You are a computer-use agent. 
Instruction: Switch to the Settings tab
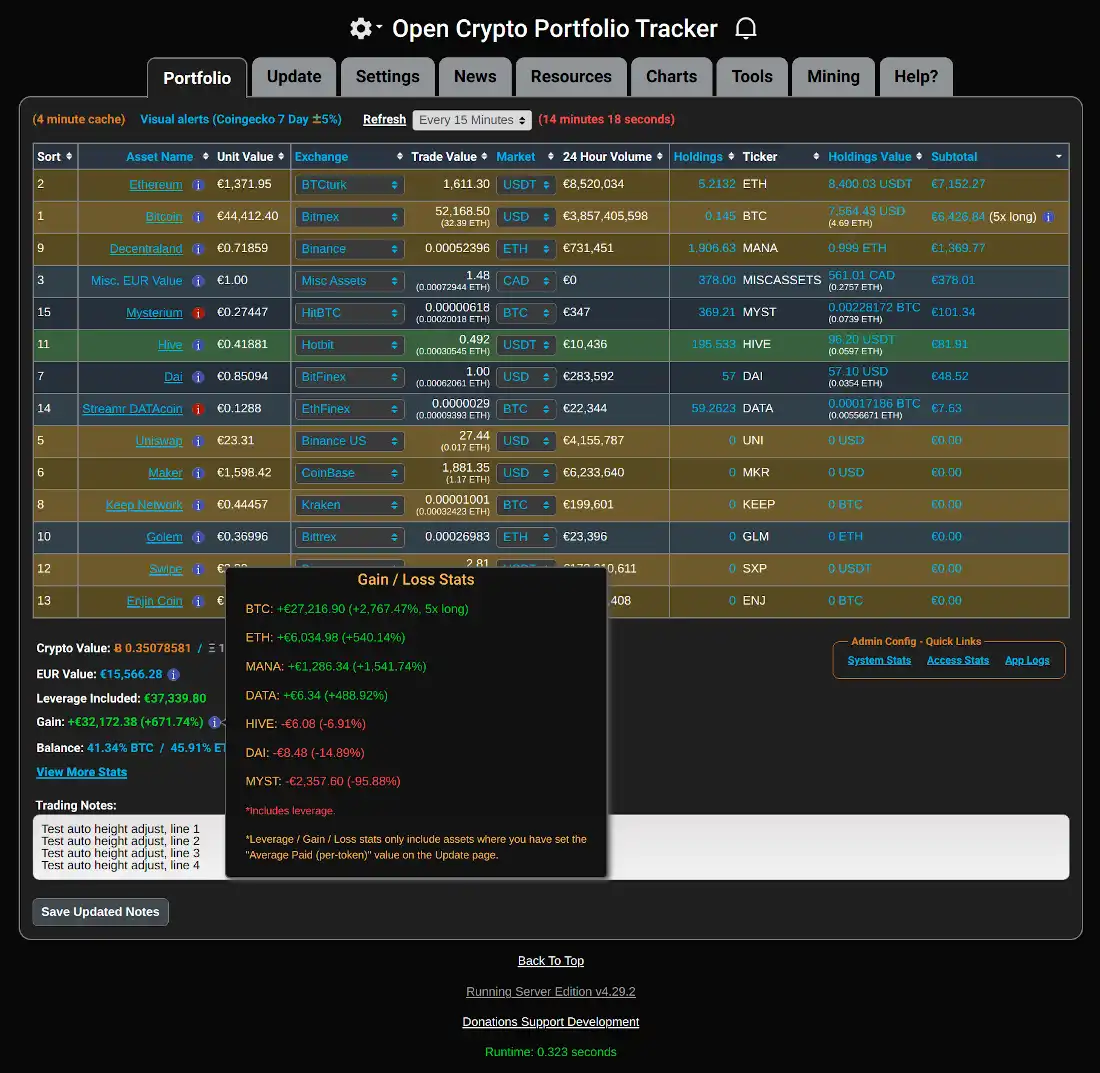pyautogui.click(x=387, y=76)
